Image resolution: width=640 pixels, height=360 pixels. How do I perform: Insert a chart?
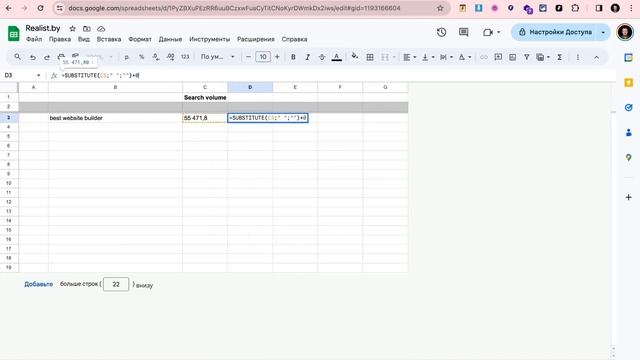[512, 57]
